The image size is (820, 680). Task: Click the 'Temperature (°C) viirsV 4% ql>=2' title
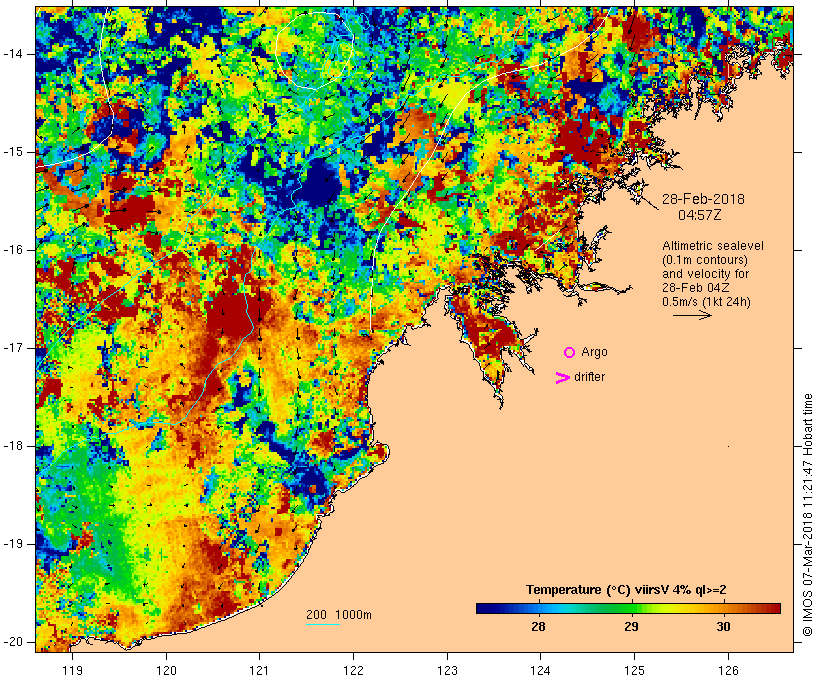click(x=626, y=590)
